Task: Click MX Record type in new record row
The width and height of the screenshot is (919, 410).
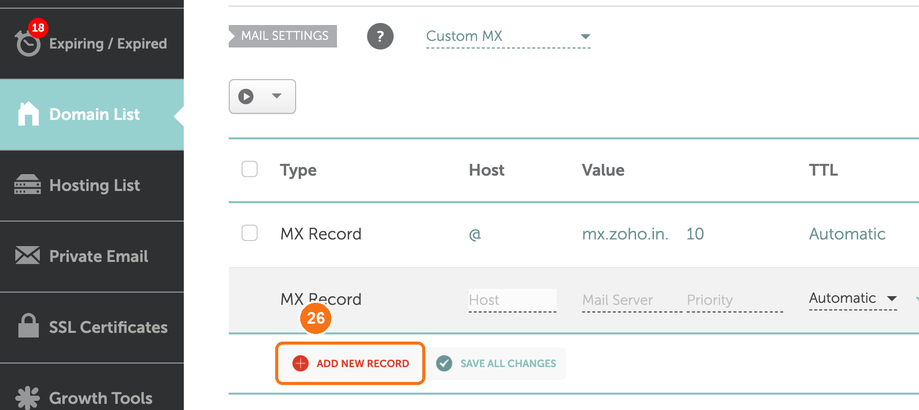Action: 321,299
